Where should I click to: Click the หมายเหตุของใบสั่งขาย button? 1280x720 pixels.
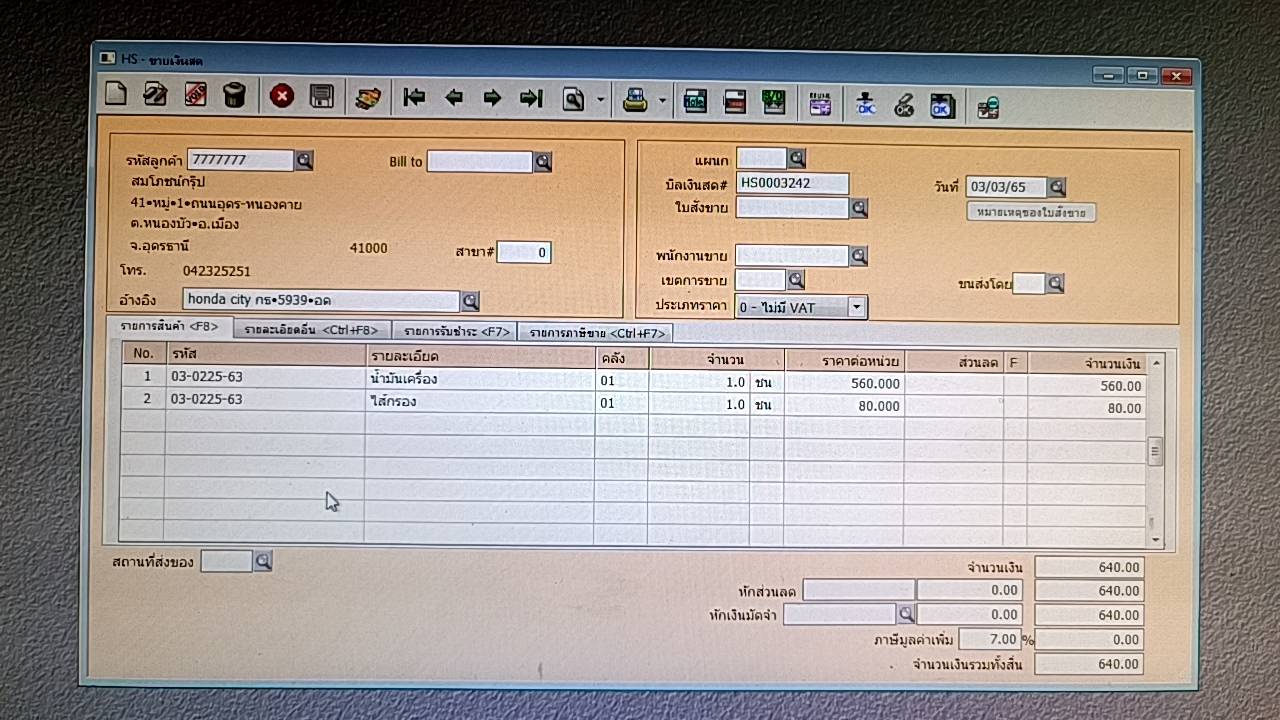click(1031, 213)
